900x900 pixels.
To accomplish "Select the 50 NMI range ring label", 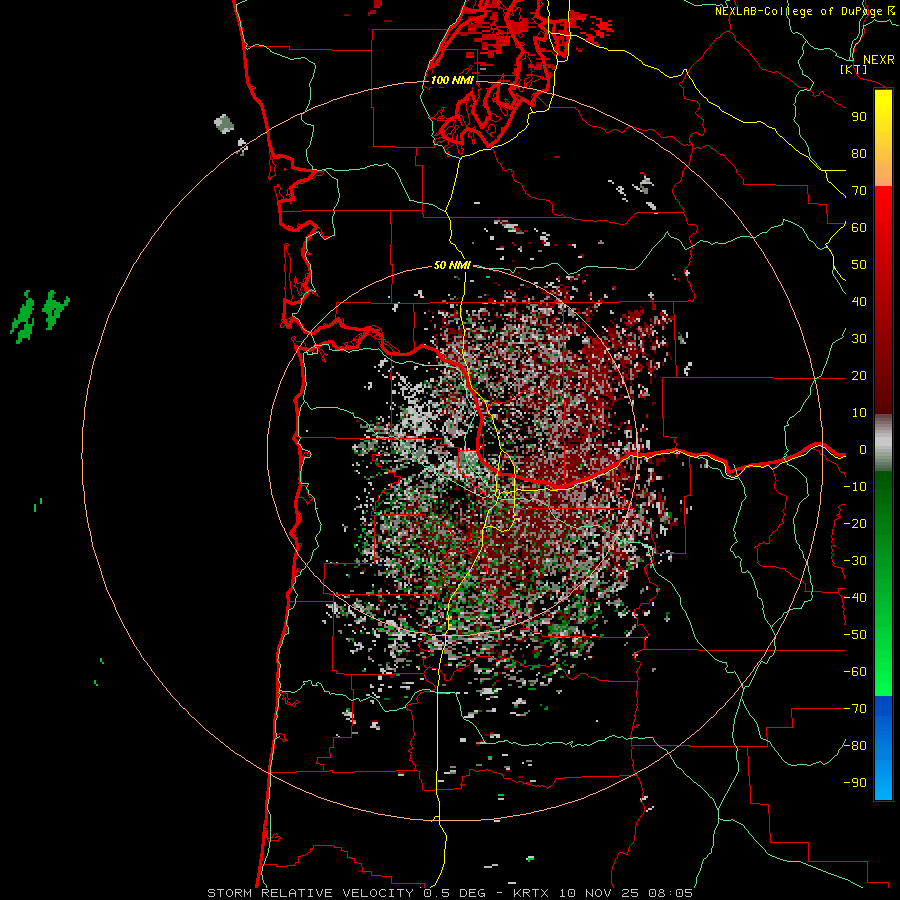I will pyautogui.click(x=452, y=265).
